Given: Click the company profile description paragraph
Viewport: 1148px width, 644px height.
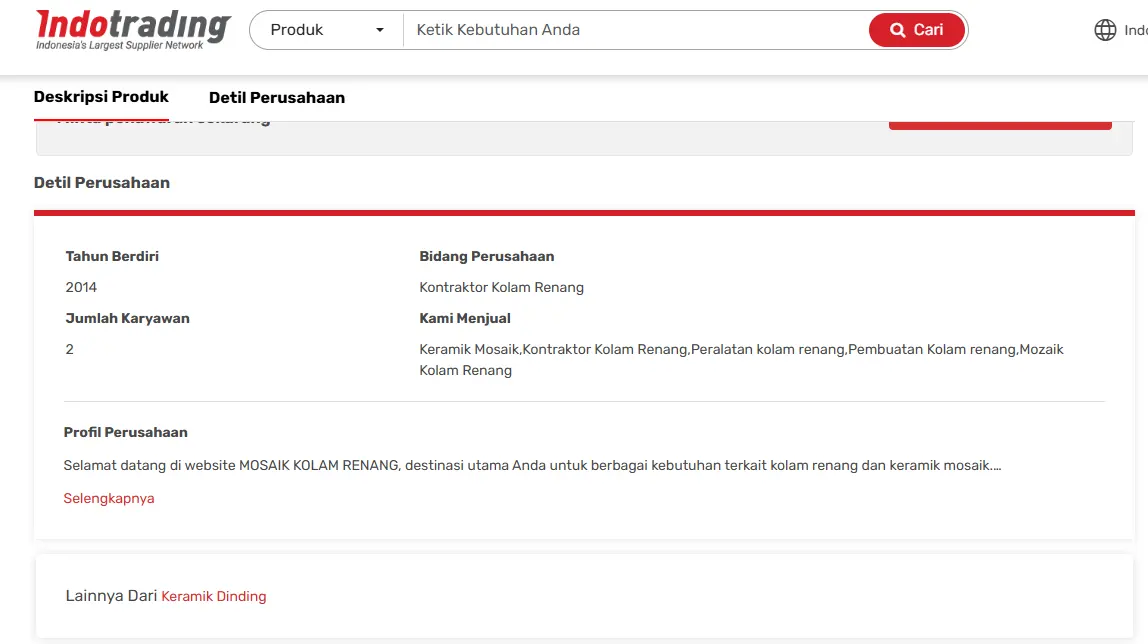Looking at the screenshot, I should tap(532, 466).
